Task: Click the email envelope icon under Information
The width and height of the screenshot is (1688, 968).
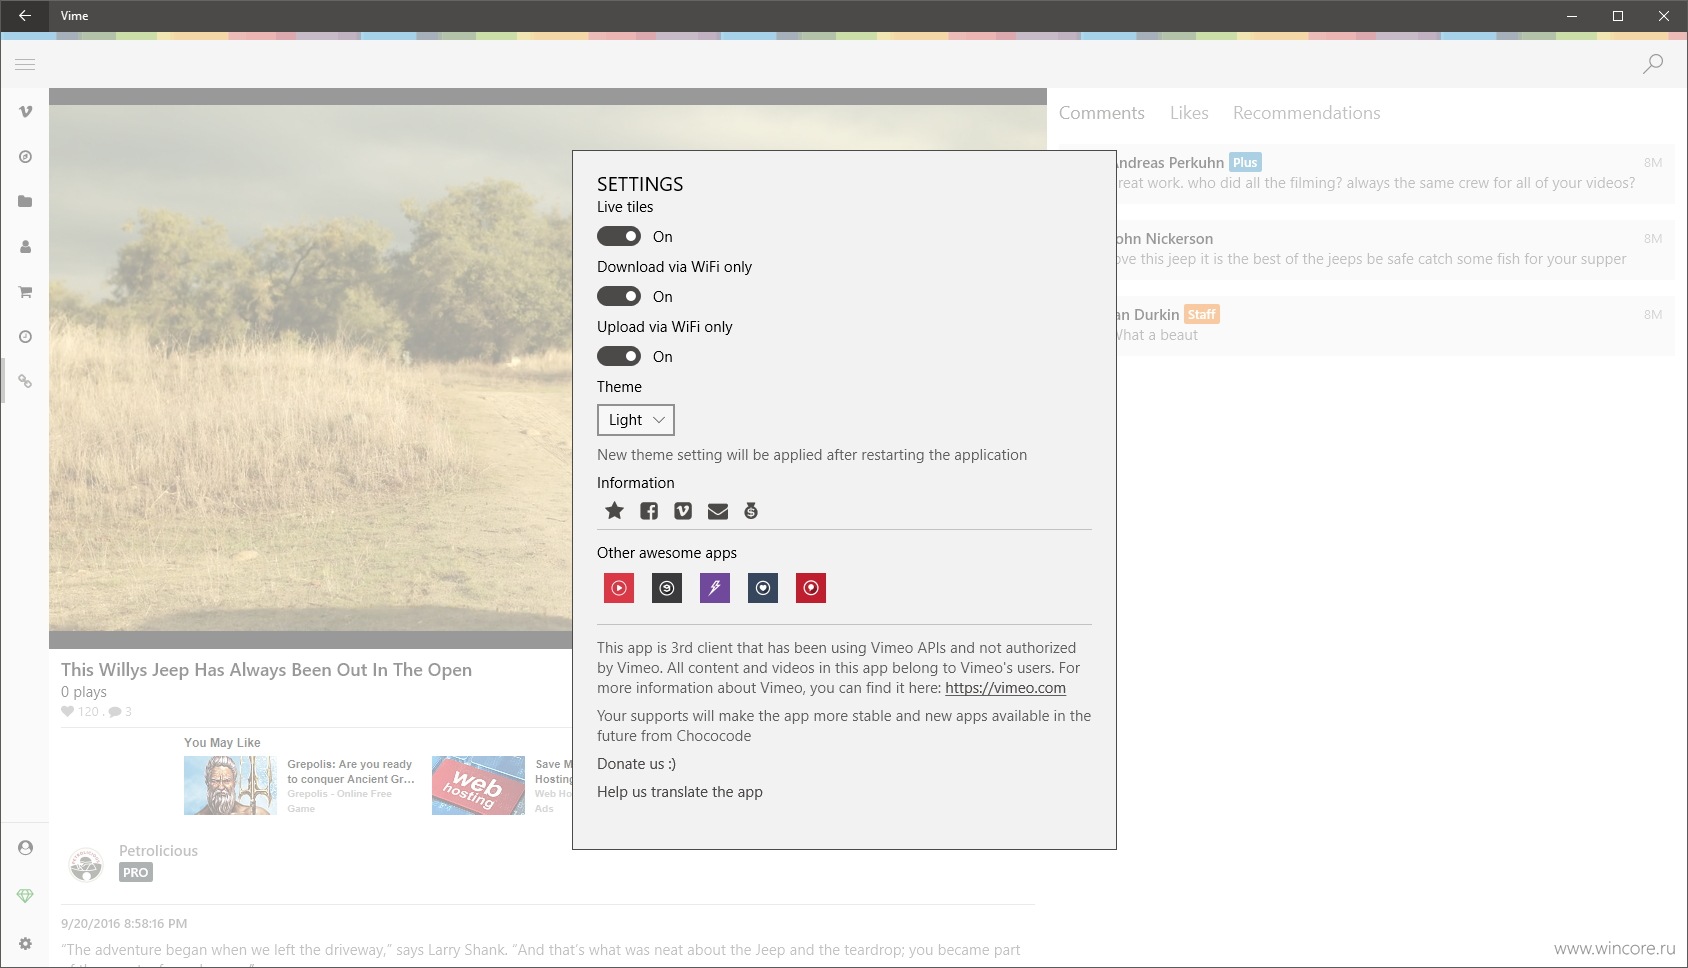Action: pyautogui.click(x=718, y=511)
